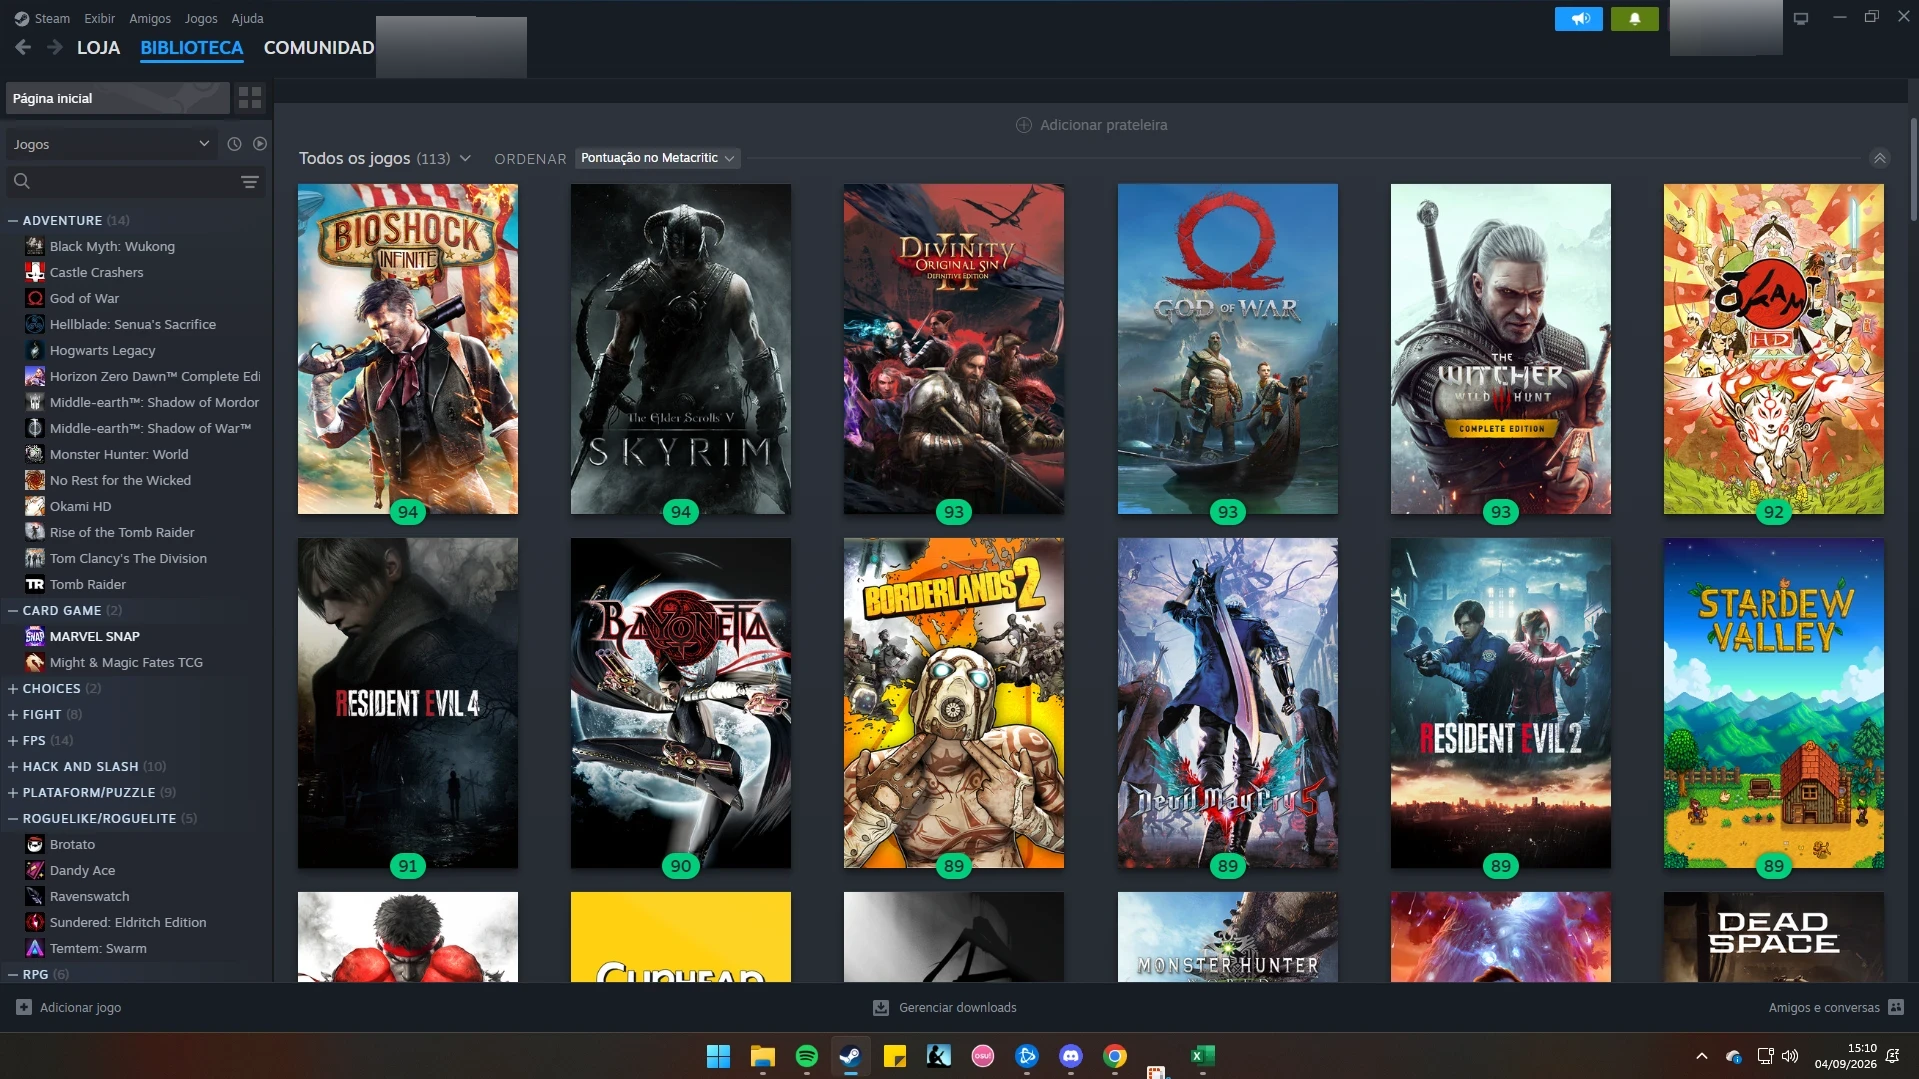Collapse the shelf with chevron icon
The width and height of the screenshot is (1919, 1079).
tap(1880, 158)
